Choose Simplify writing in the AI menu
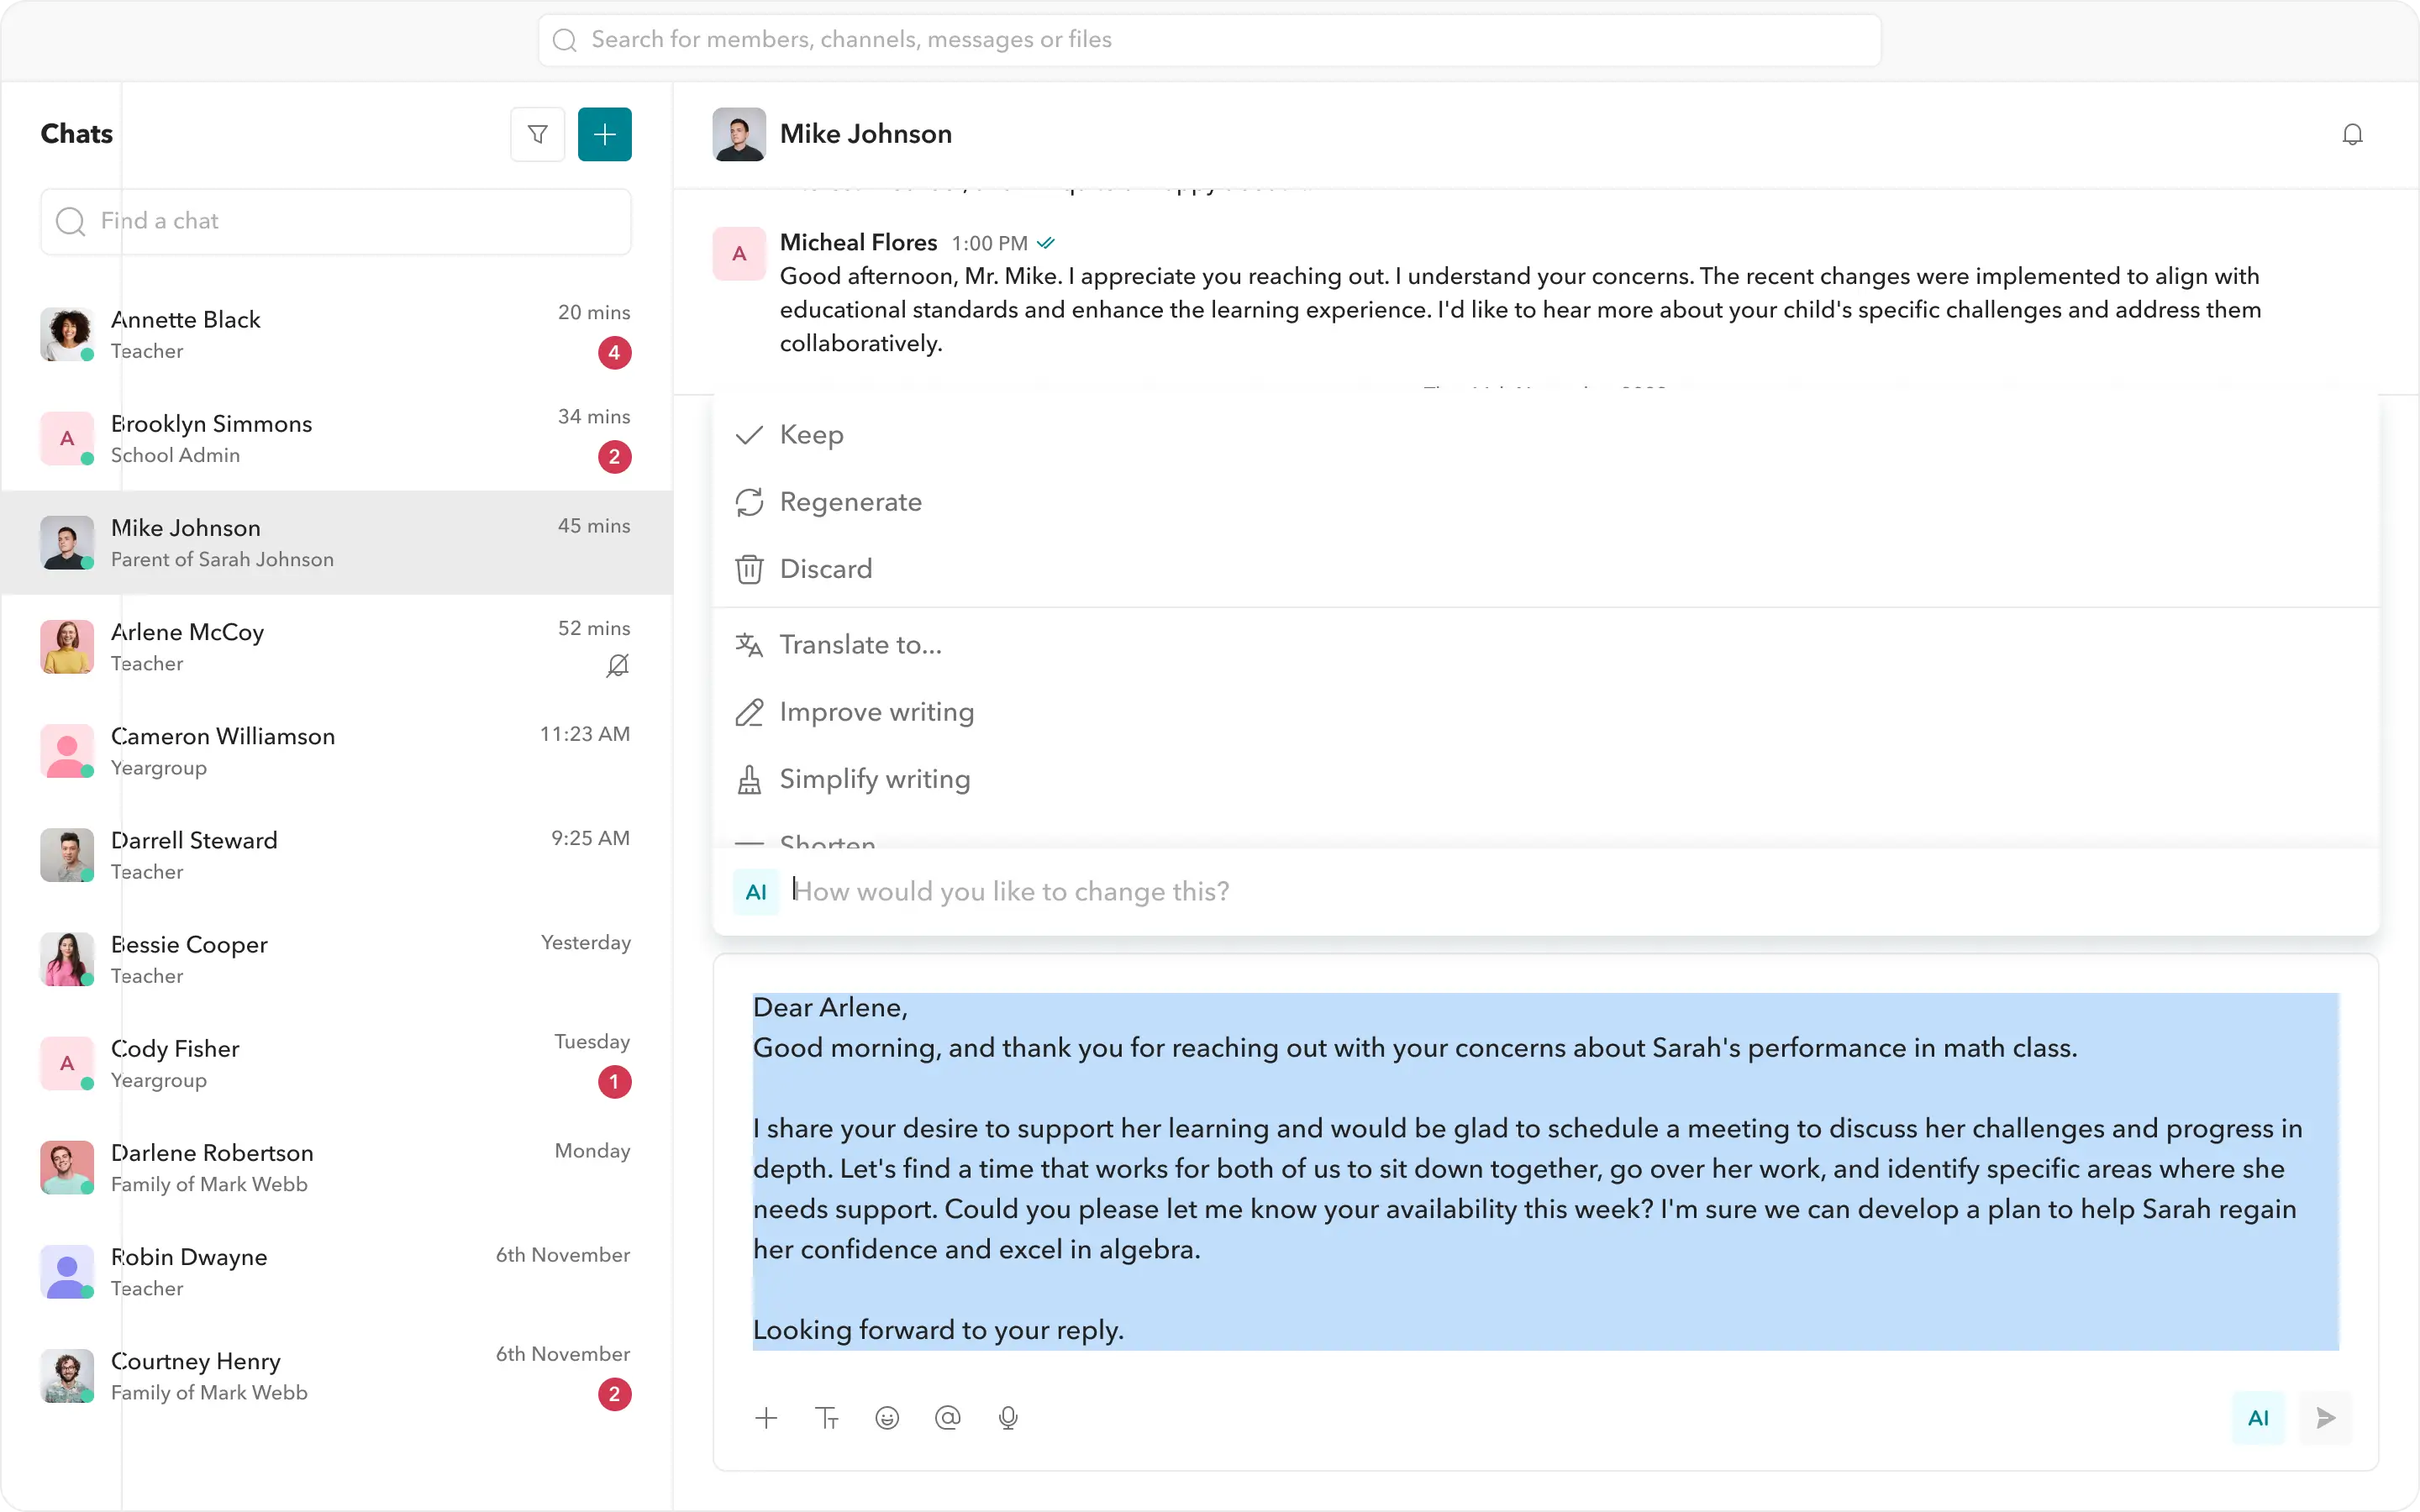Screen dimensions: 2420x1512 pyautogui.click(x=874, y=779)
